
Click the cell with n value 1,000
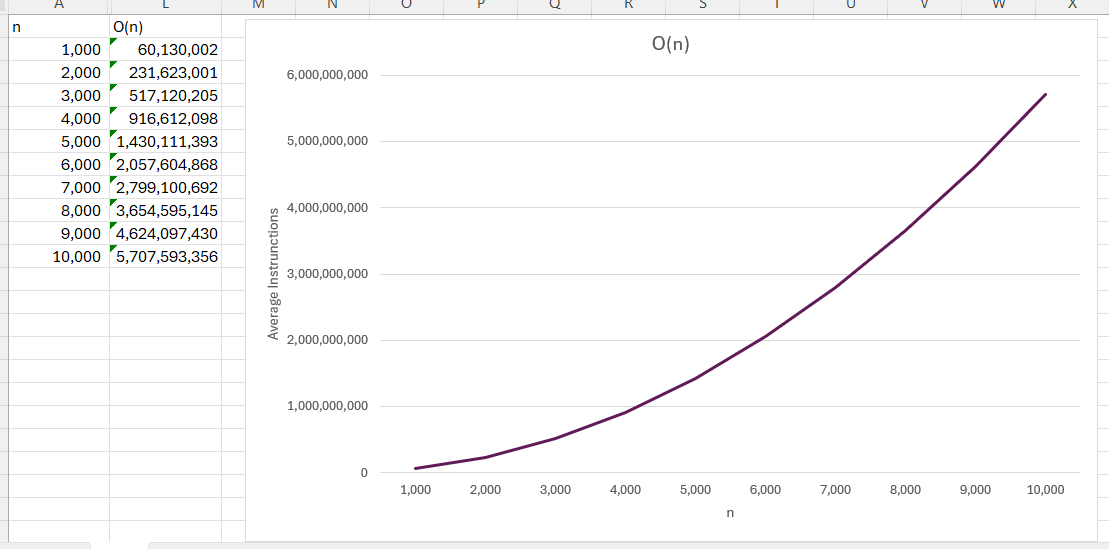coord(58,50)
